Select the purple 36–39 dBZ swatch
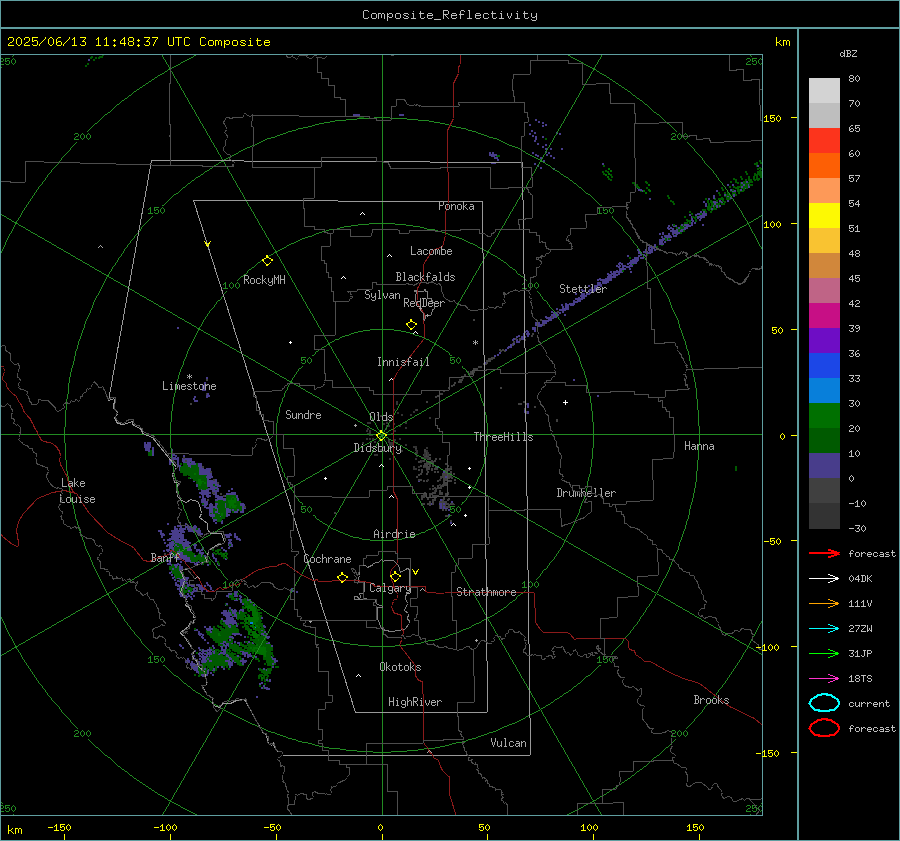Viewport: 900px width, 841px height. click(824, 340)
